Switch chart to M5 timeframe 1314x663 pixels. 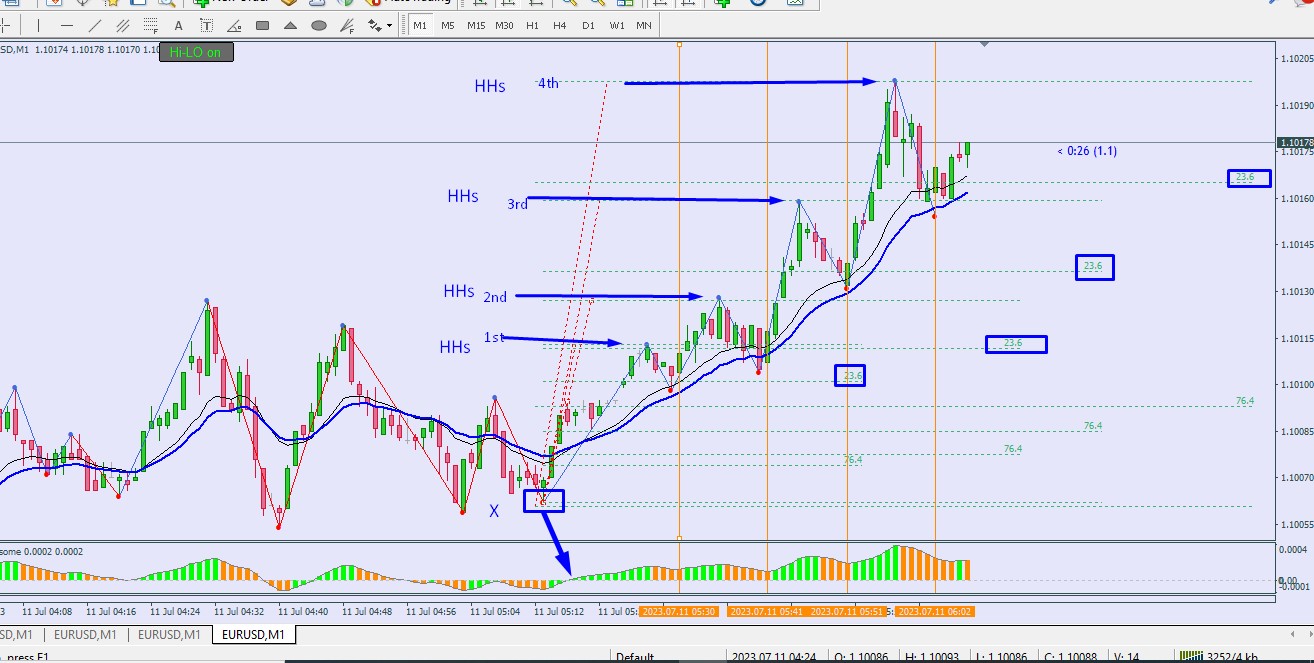(446, 25)
